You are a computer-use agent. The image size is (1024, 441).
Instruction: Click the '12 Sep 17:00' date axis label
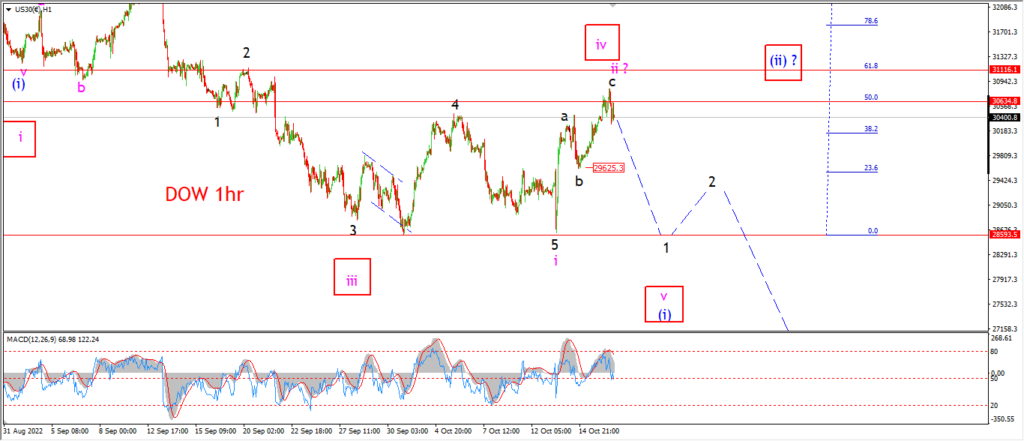point(167,432)
